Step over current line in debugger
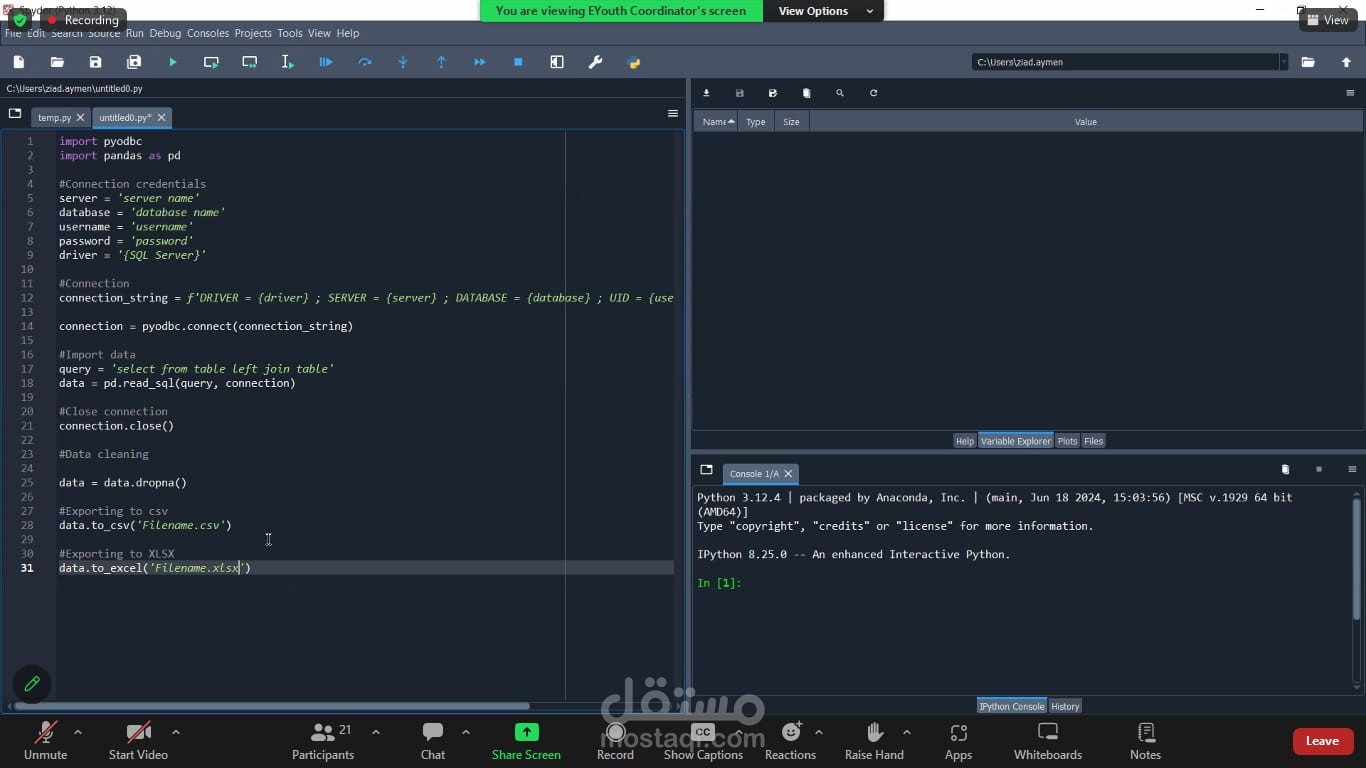The width and height of the screenshot is (1366, 768). [x=365, y=62]
